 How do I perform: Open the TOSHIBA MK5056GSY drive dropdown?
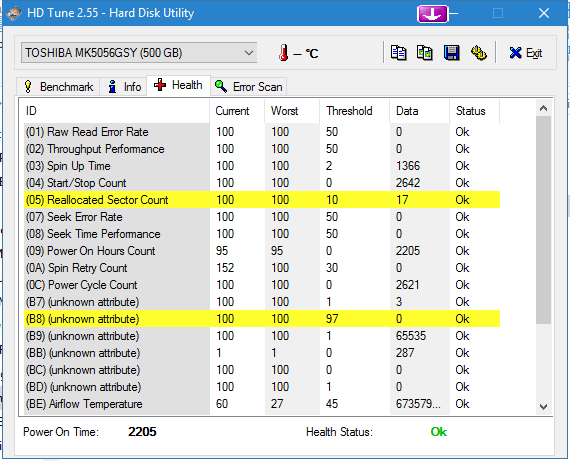pyautogui.click(x=139, y=53)
